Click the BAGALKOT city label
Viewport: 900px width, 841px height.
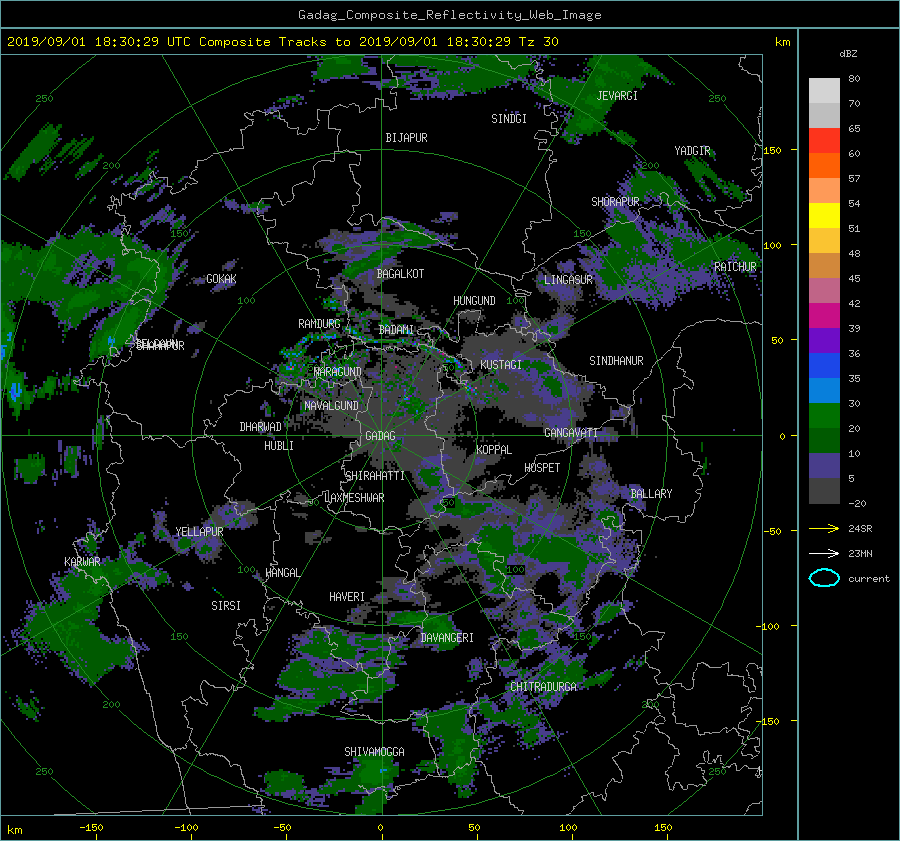click(400, 274)
